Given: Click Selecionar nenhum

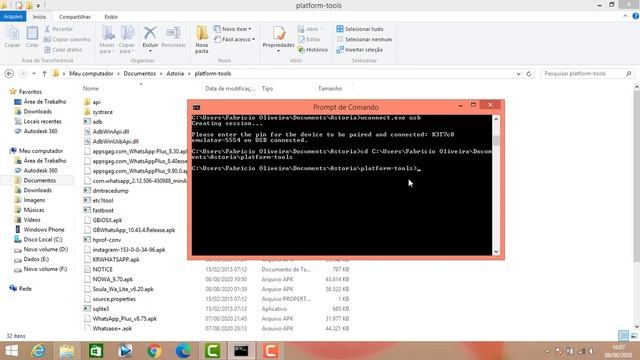Looking at the screenshot, I should tap(364, 39).
